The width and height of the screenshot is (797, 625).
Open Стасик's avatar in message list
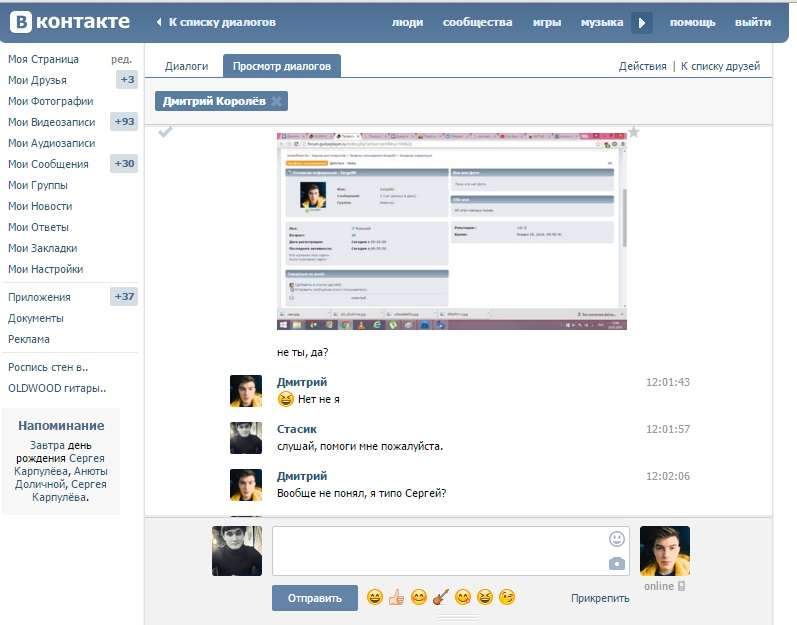tap(246, 438)
